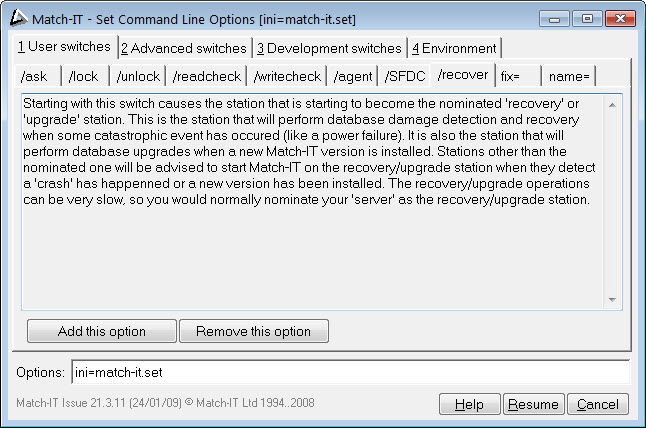
Task: Open the name= switch tab
Action: pyautogui.click(x=569, y=76)
